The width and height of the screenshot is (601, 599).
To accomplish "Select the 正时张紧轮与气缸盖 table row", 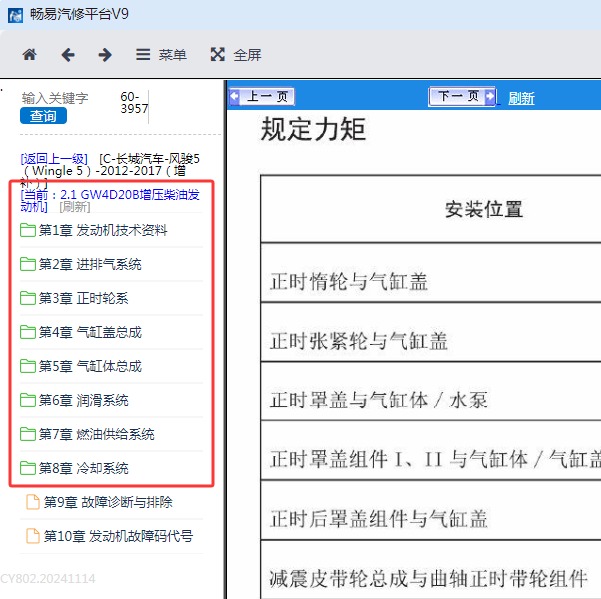I will [431, 332].
